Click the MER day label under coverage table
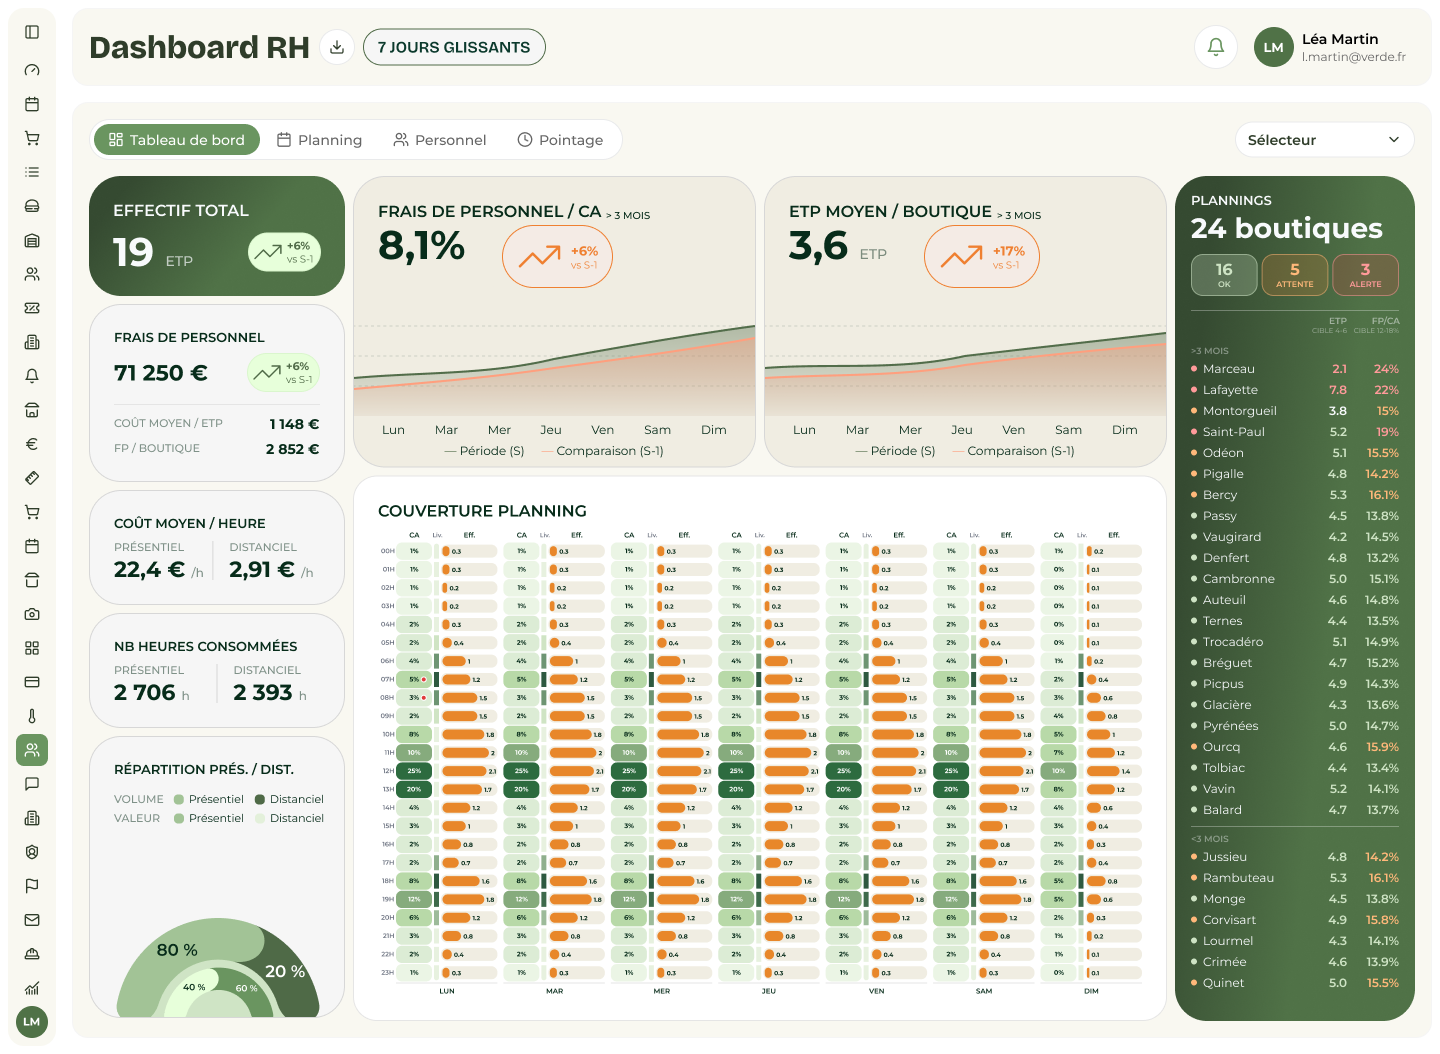 click(x=661, y=991)
